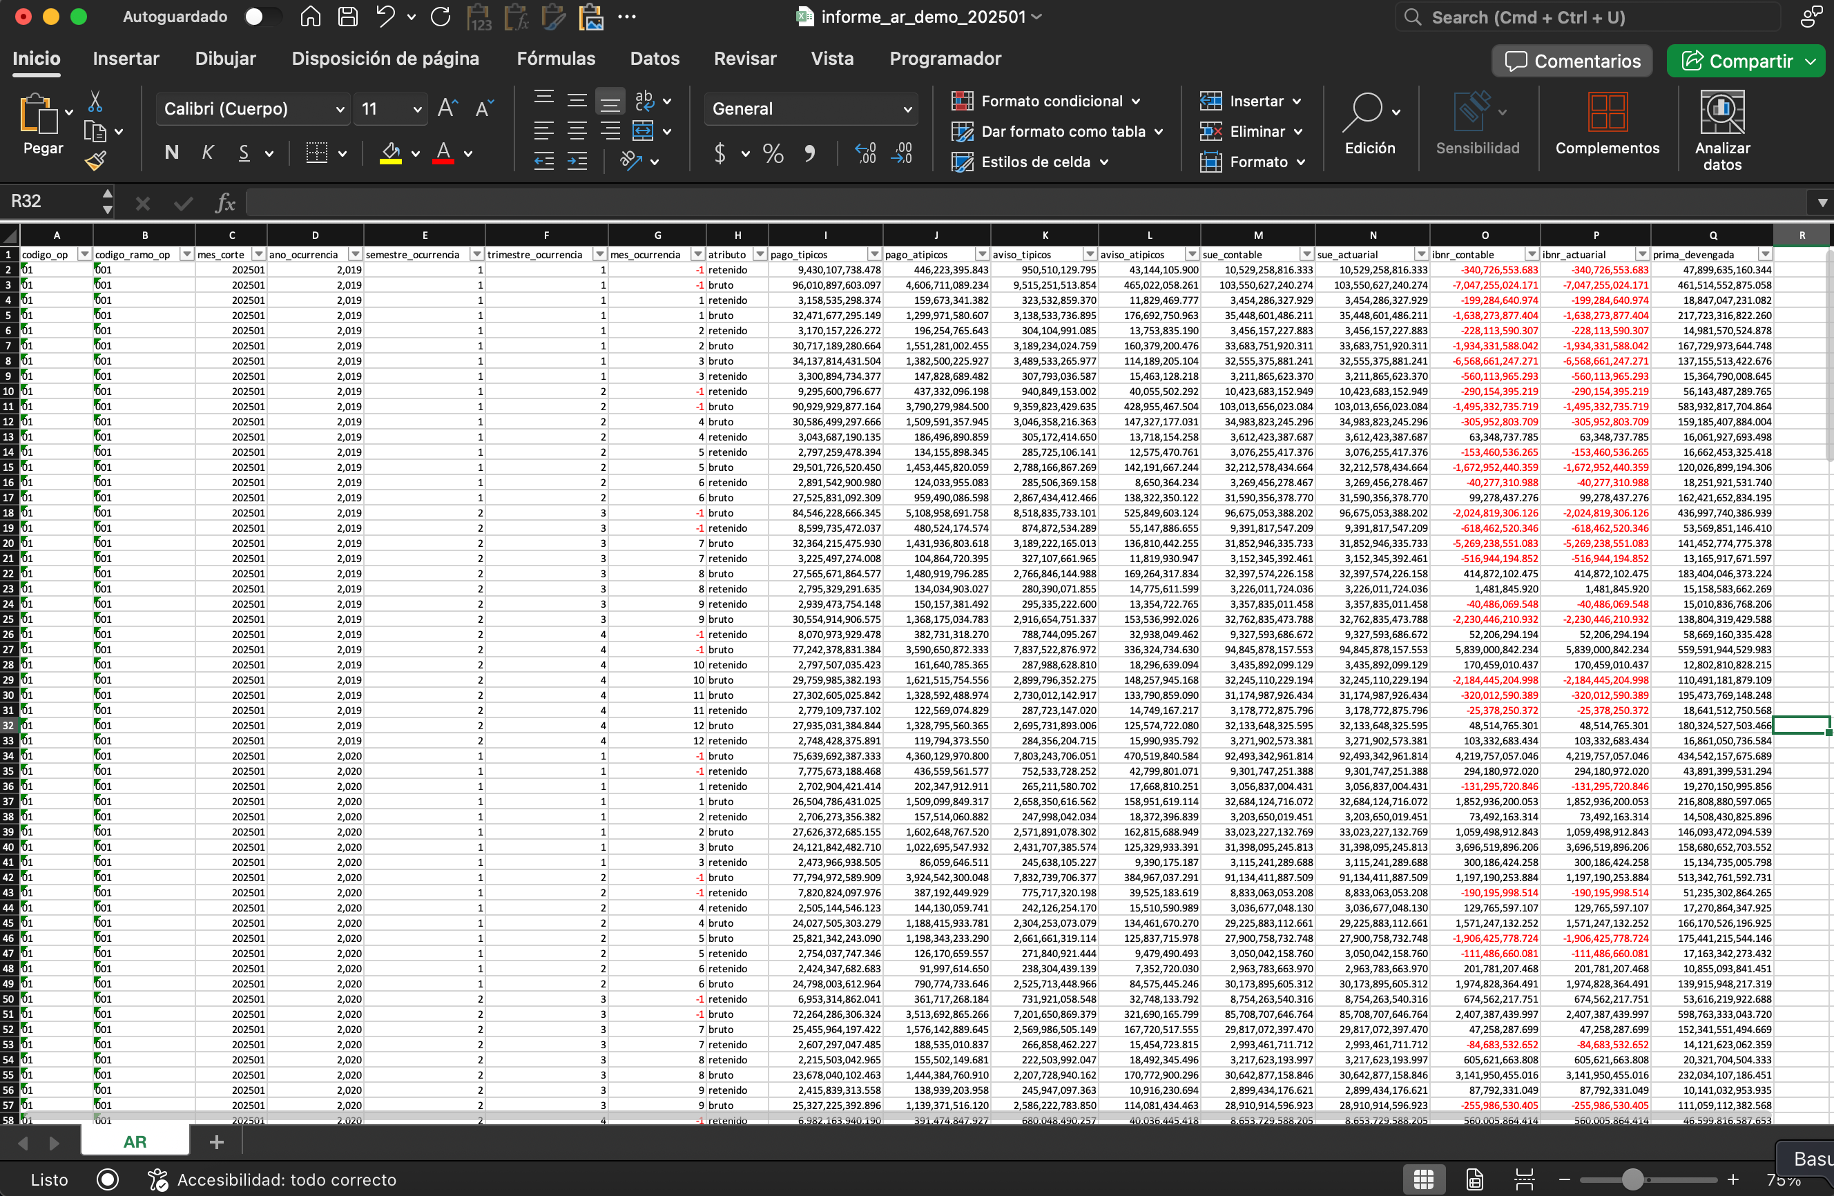Click Pegar paste button

coord(42,125)
